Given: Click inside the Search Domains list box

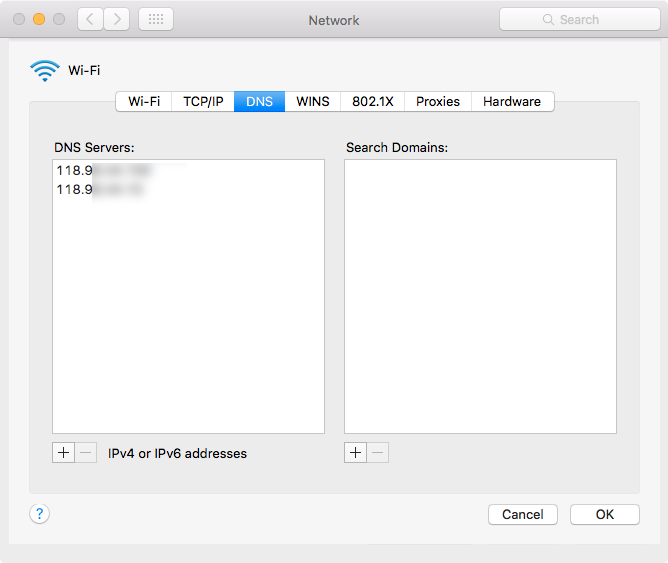Looking at the screenshot, I should click(480, 296).
